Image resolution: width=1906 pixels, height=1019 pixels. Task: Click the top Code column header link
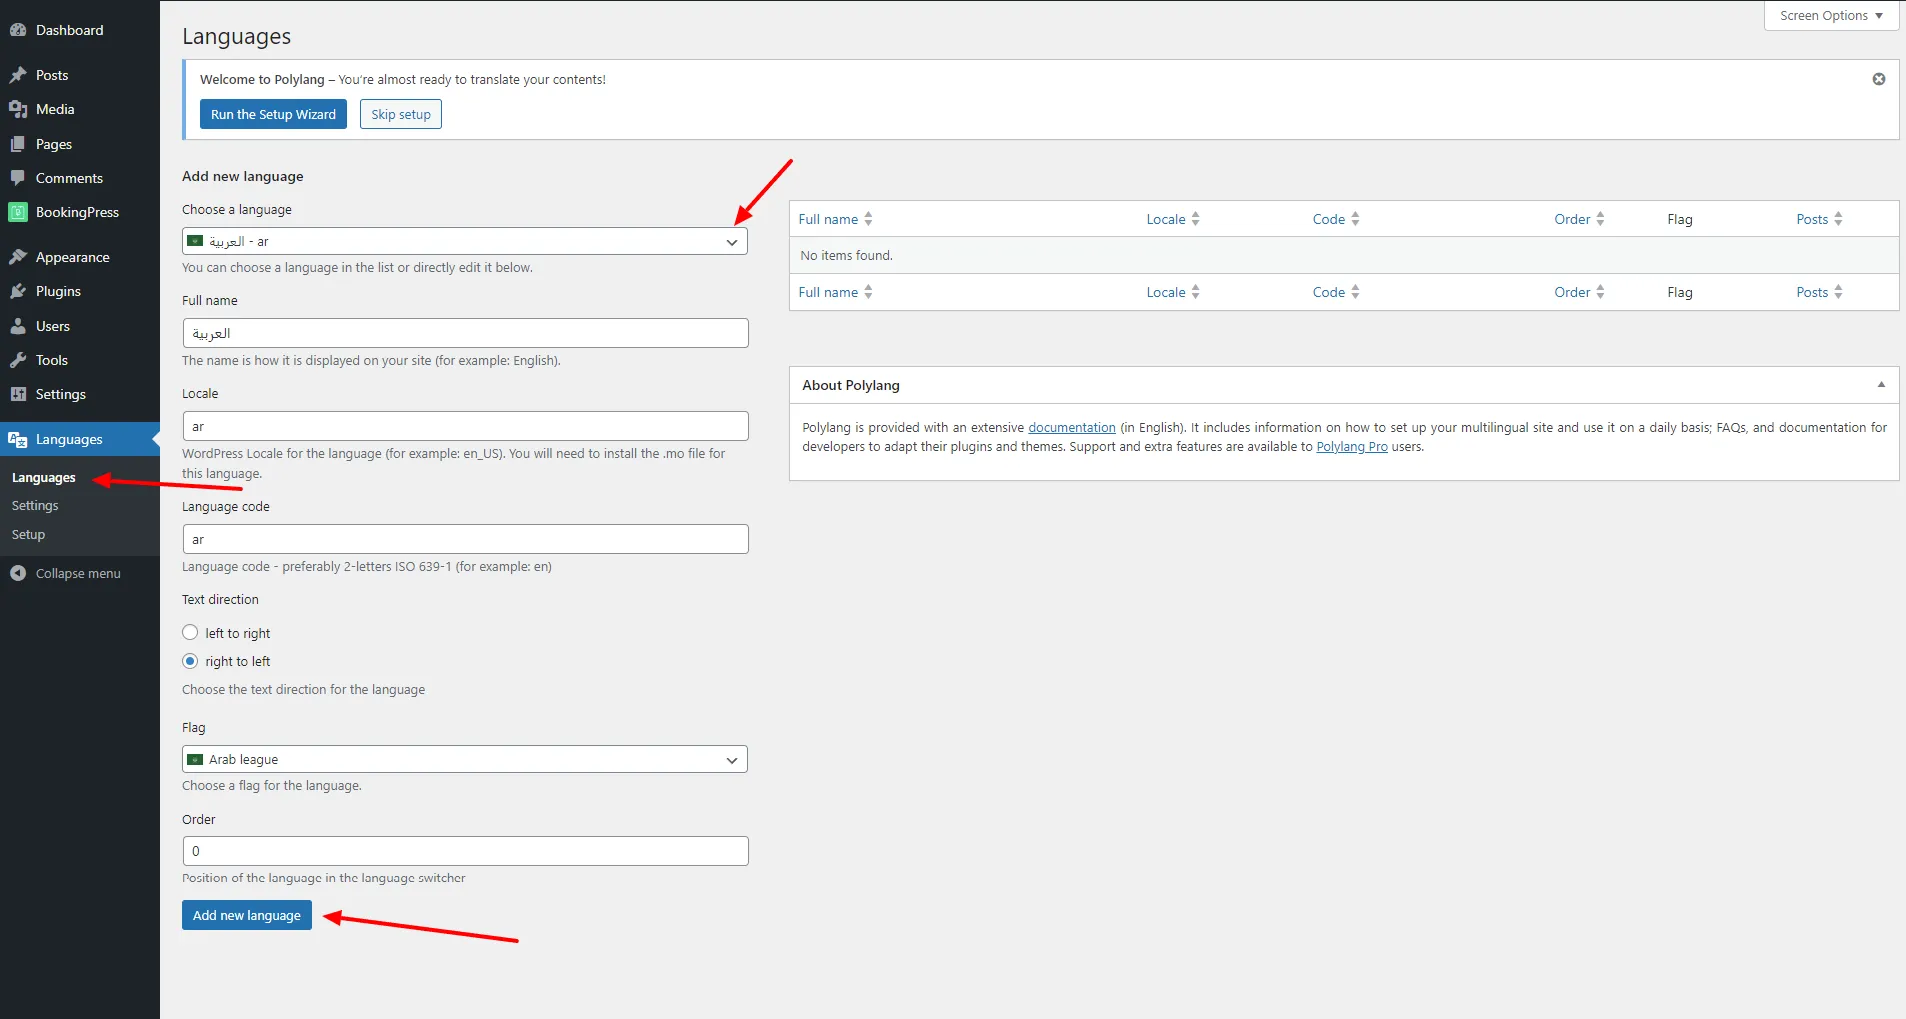coord(1329,219)
